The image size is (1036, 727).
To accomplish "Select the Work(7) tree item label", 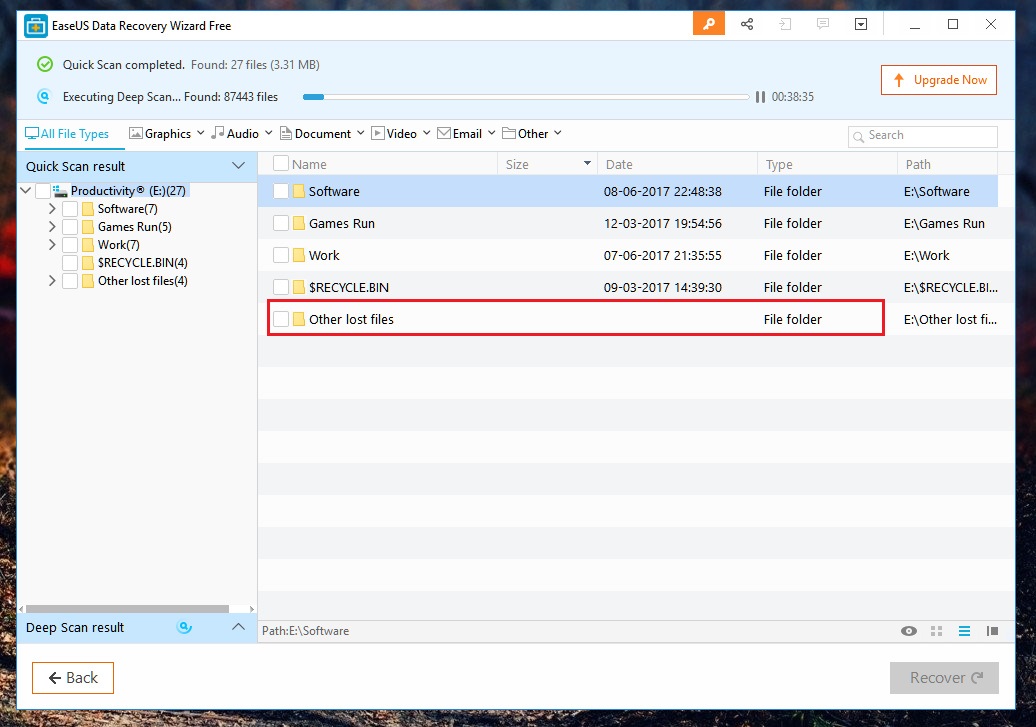I will point(119,245).
